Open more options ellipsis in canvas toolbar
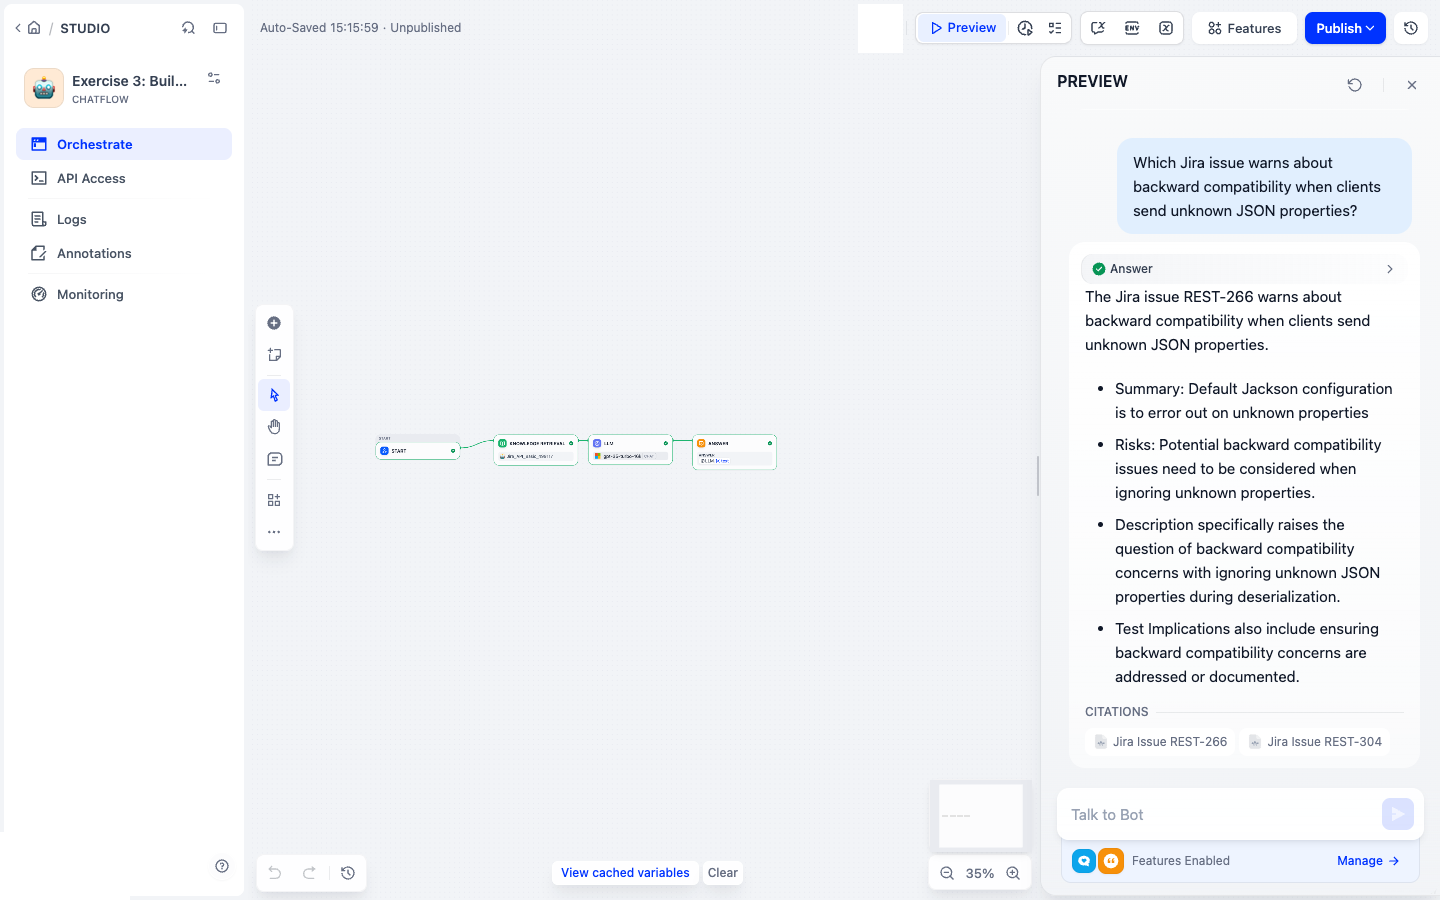The image size is (1440, 900). pos(274,532)
